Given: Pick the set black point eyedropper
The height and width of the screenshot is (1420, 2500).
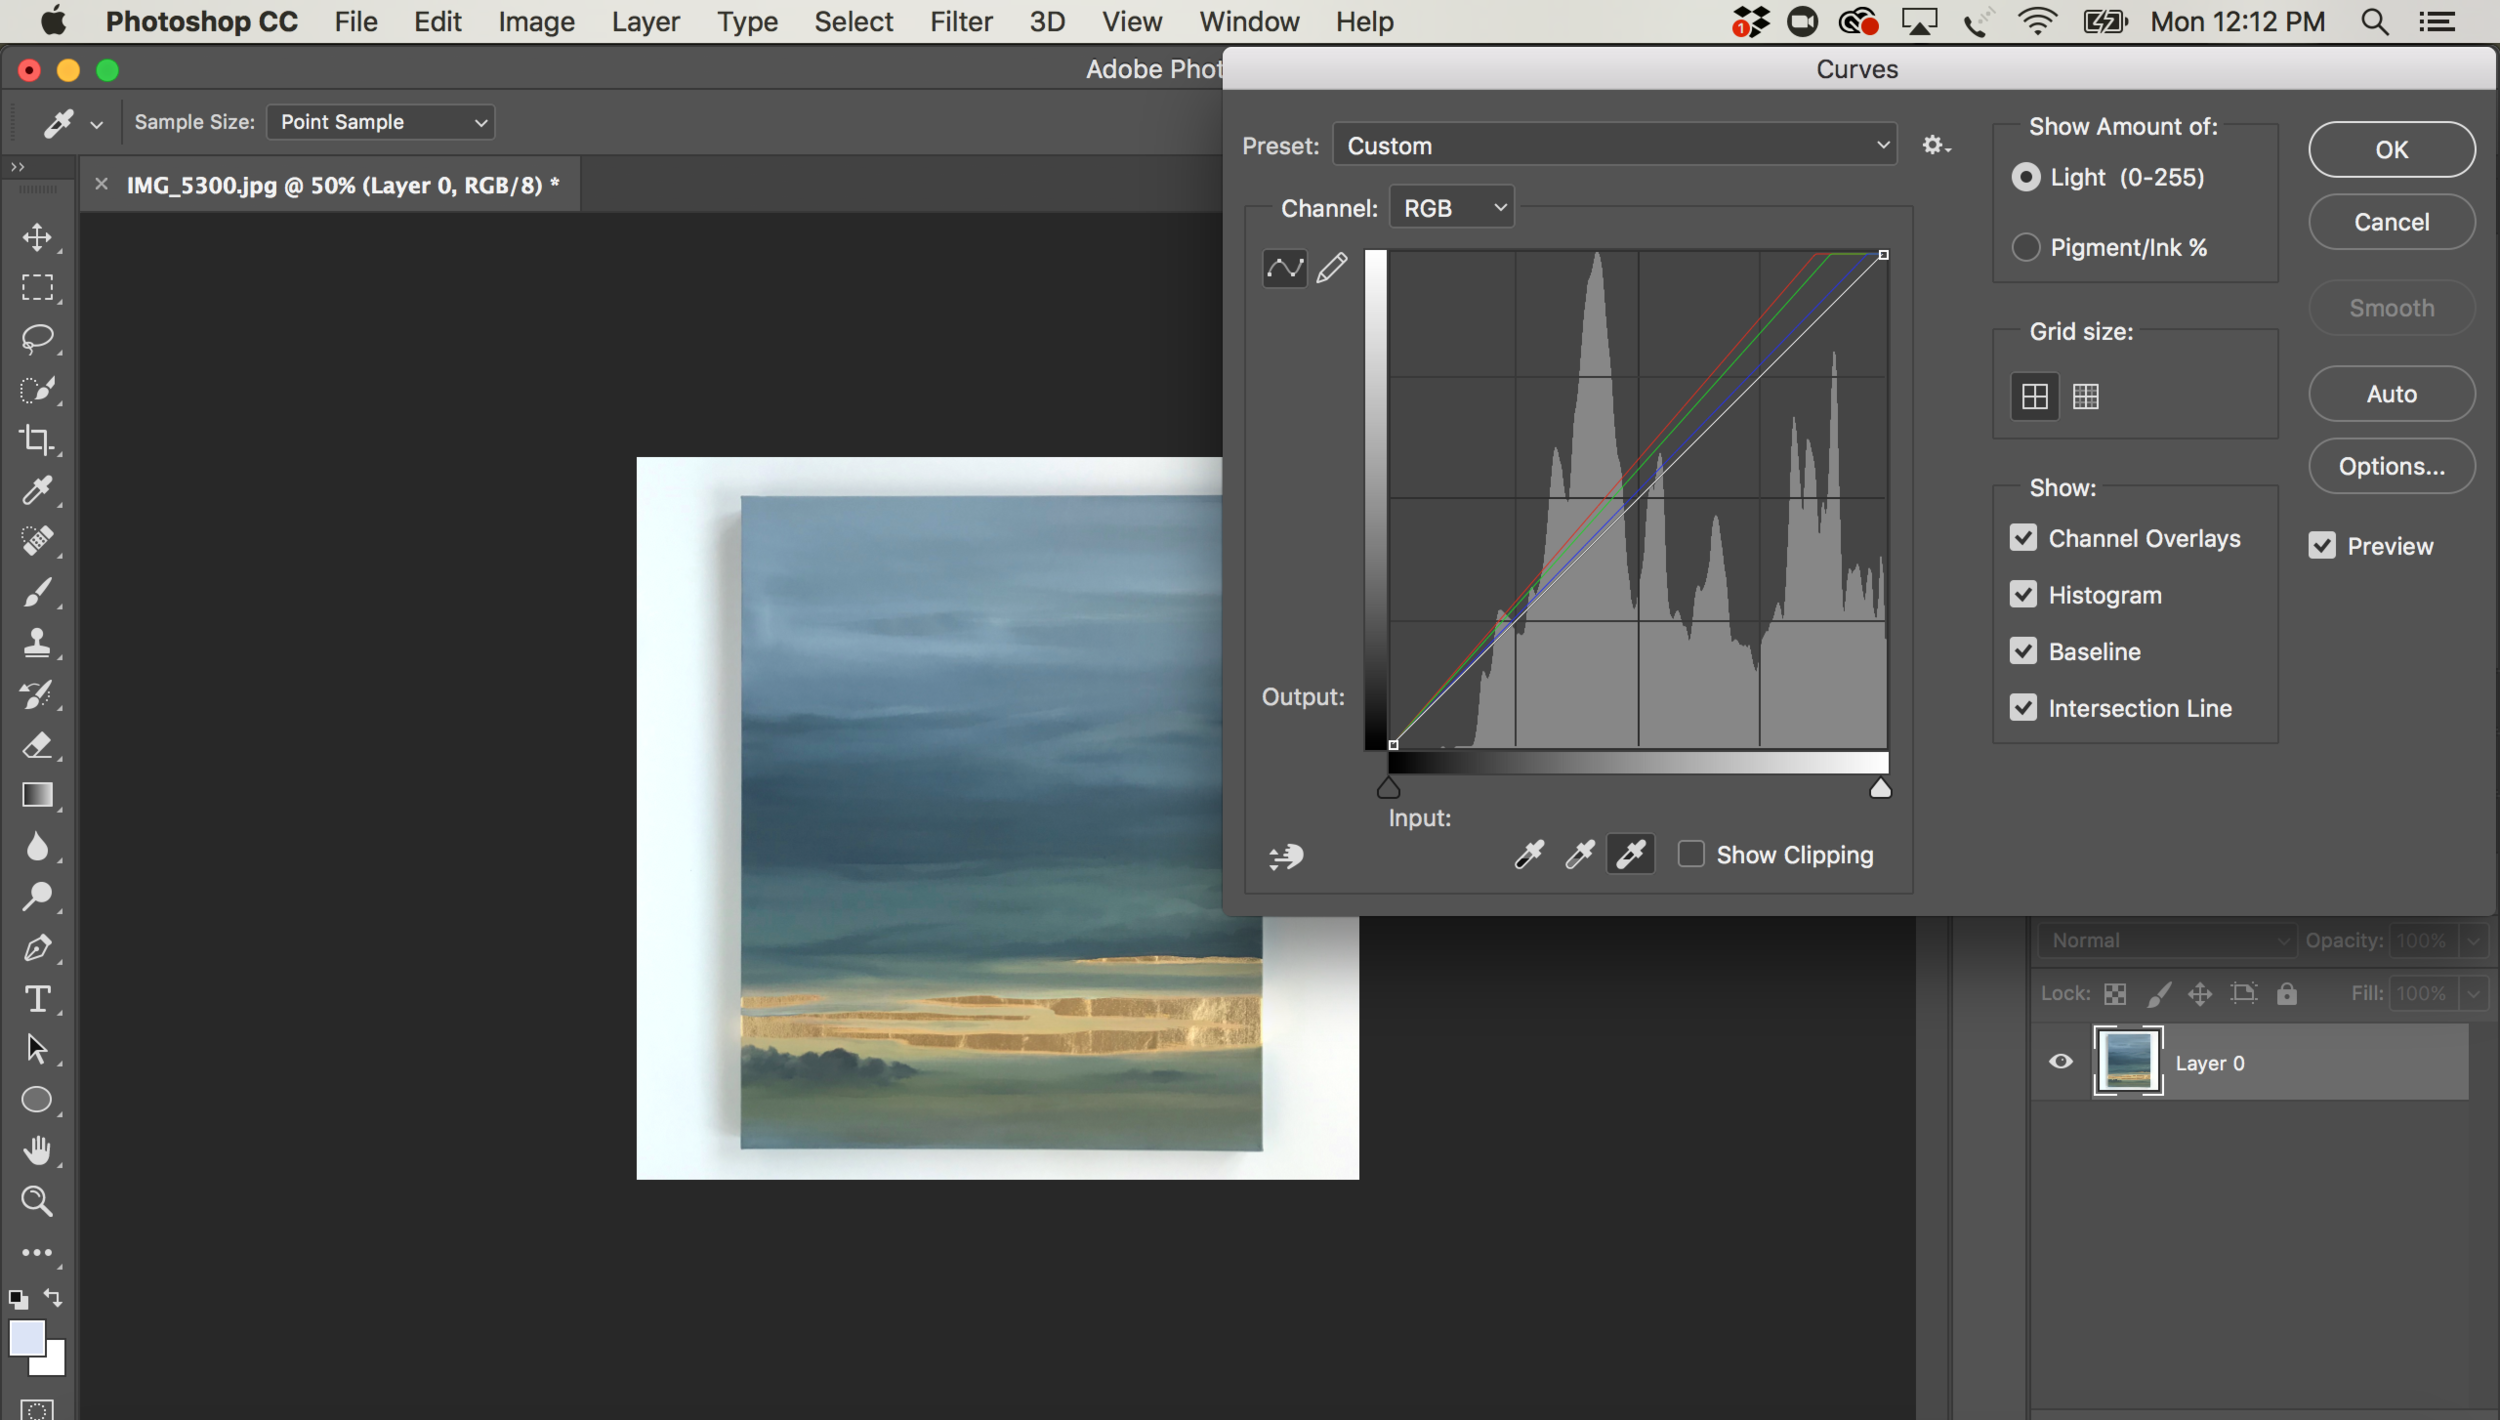Looking at the screenshot, I should point(1529,854).
